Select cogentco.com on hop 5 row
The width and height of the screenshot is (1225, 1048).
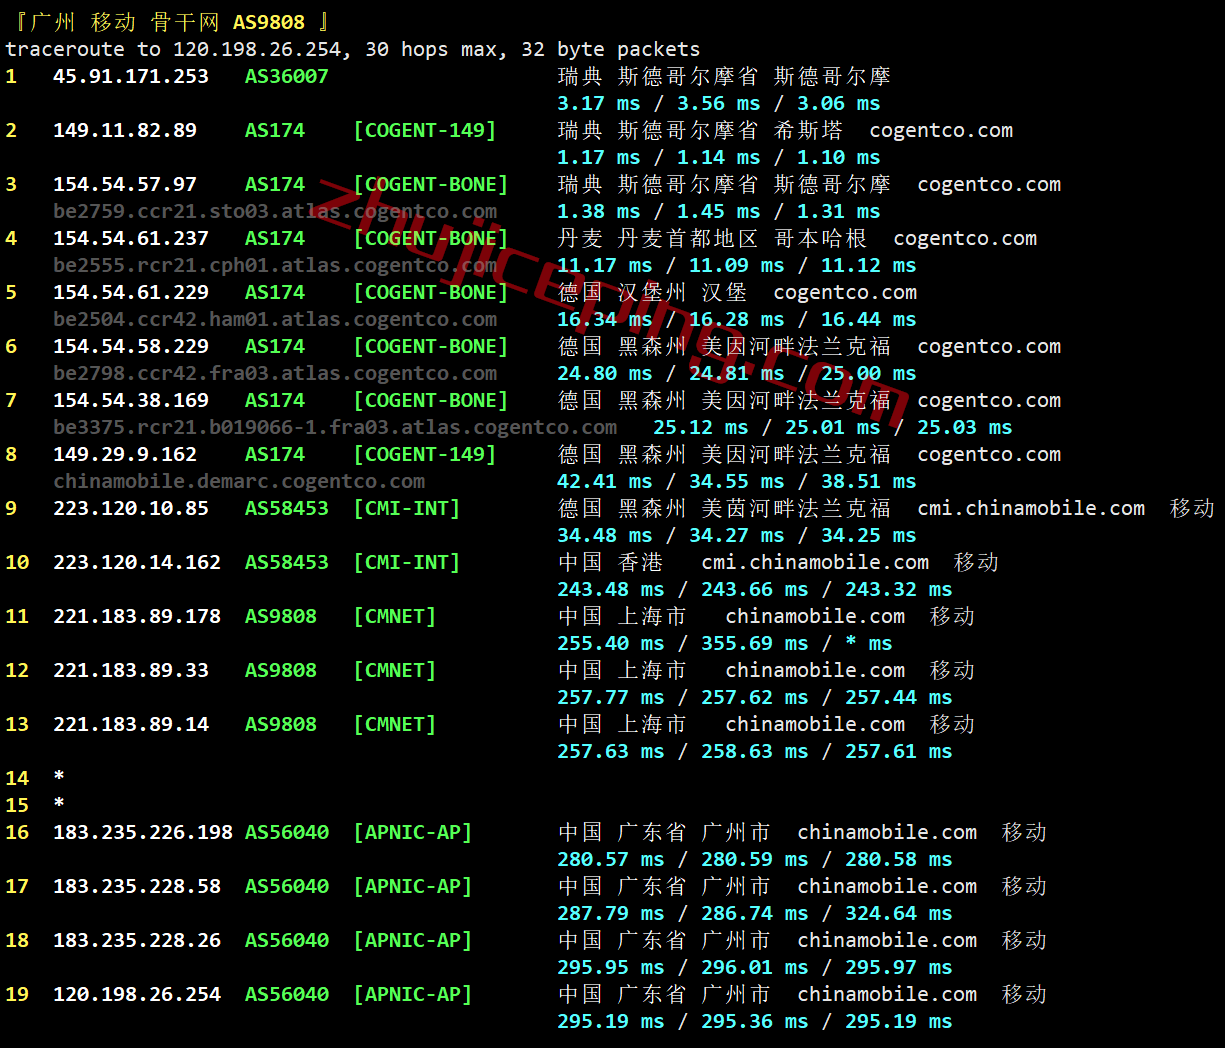point(845,292)
